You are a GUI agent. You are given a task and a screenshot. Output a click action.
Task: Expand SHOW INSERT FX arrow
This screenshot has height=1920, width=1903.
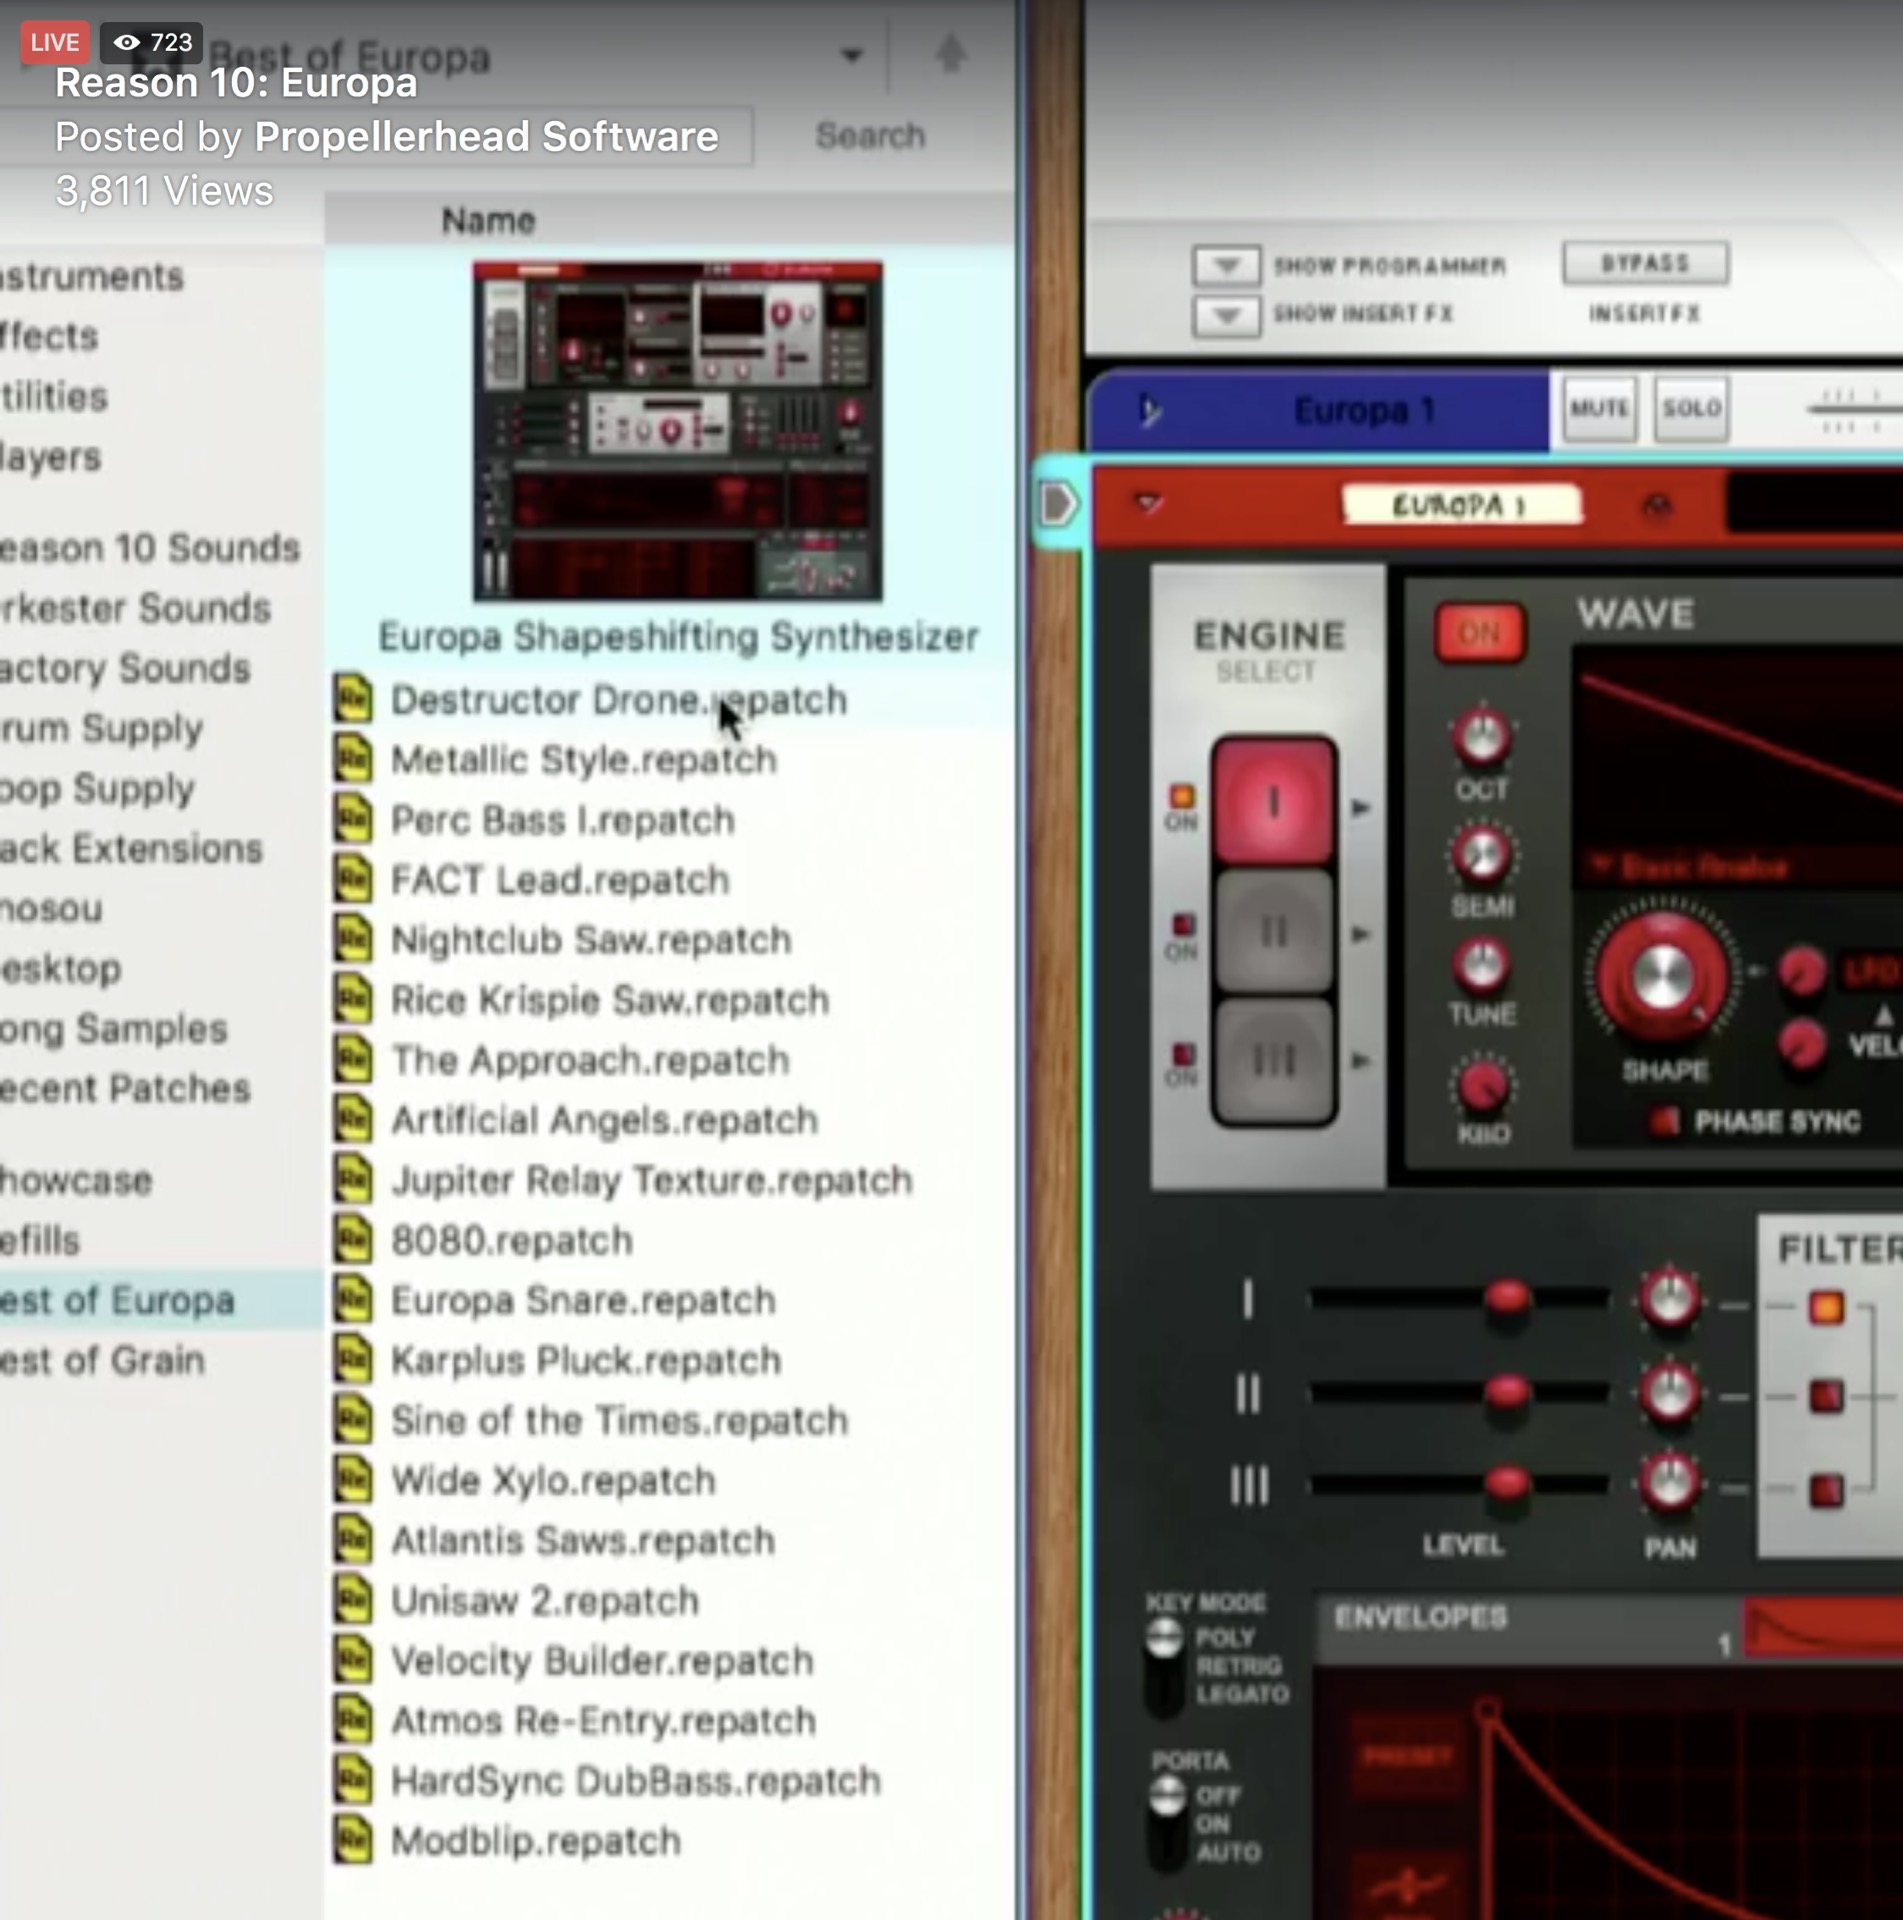pyautogui.click(x=1226, y=315)
